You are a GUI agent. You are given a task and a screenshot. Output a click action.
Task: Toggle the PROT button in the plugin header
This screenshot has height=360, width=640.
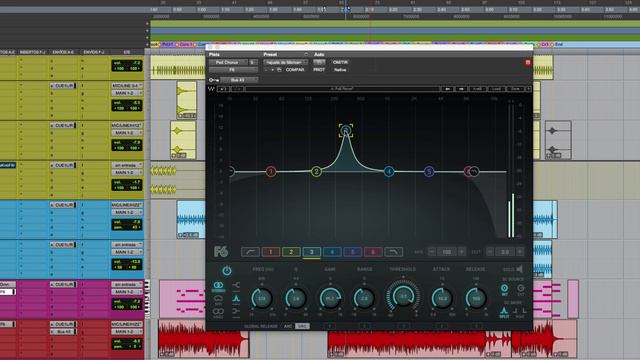[319, 70]
